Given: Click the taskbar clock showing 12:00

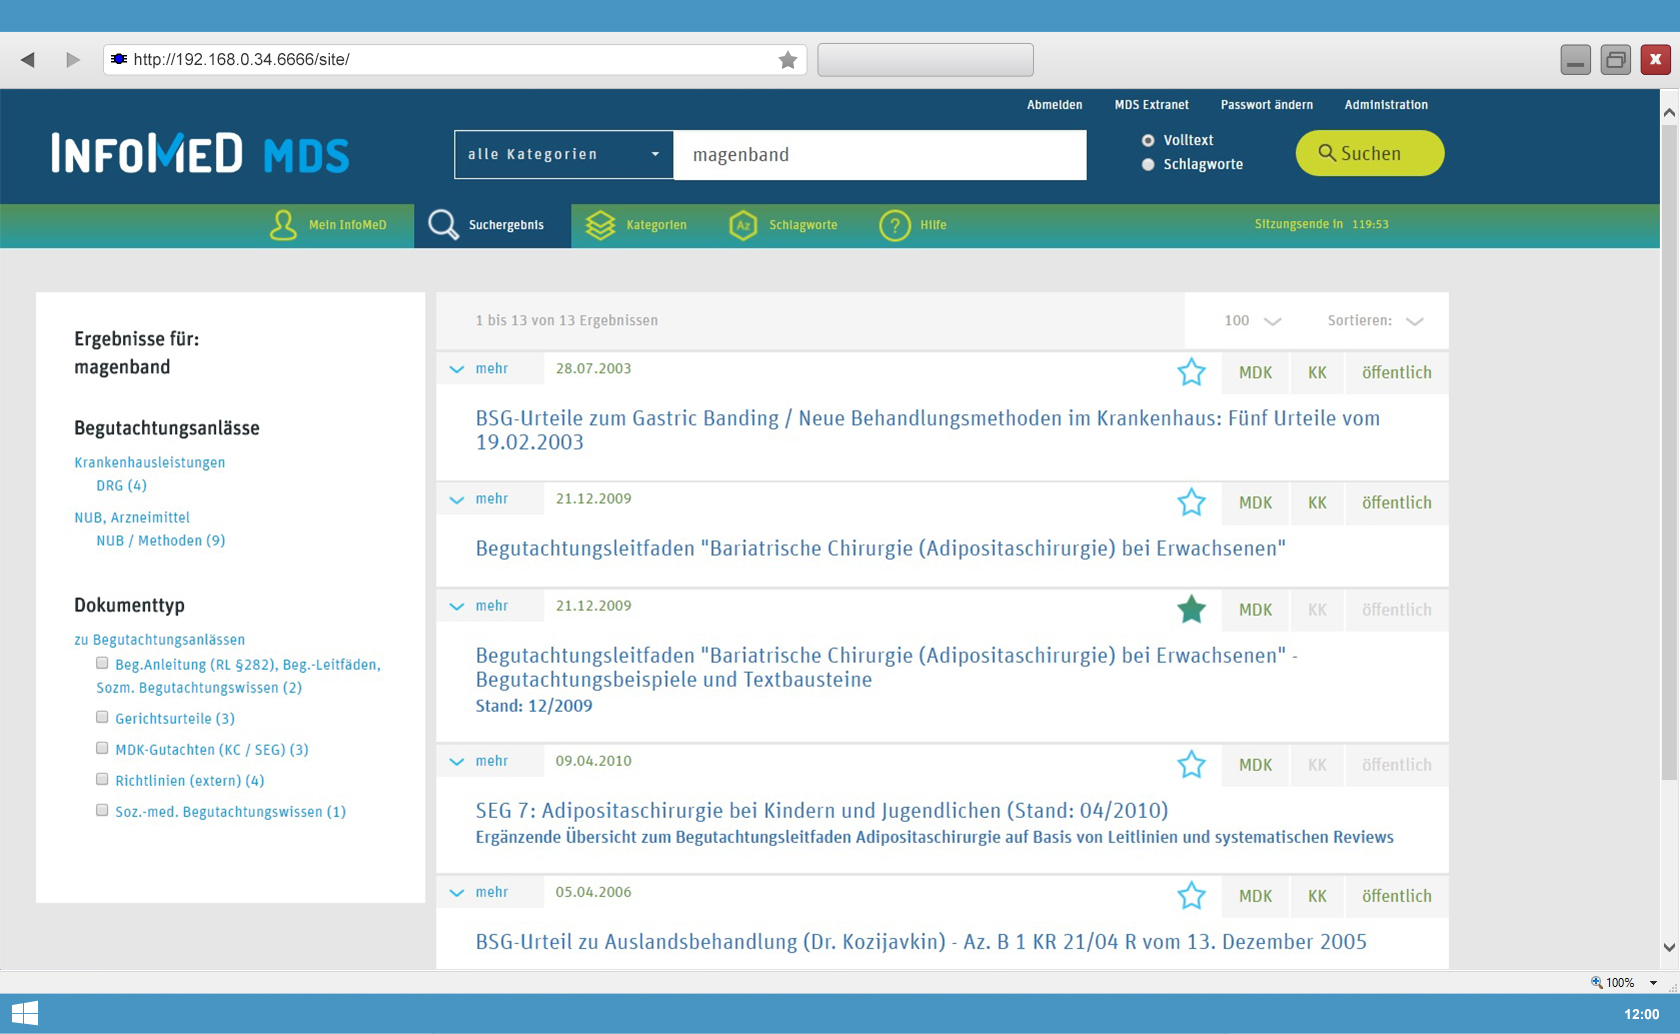Looking at the screenshot, I should [1642, 1014].
